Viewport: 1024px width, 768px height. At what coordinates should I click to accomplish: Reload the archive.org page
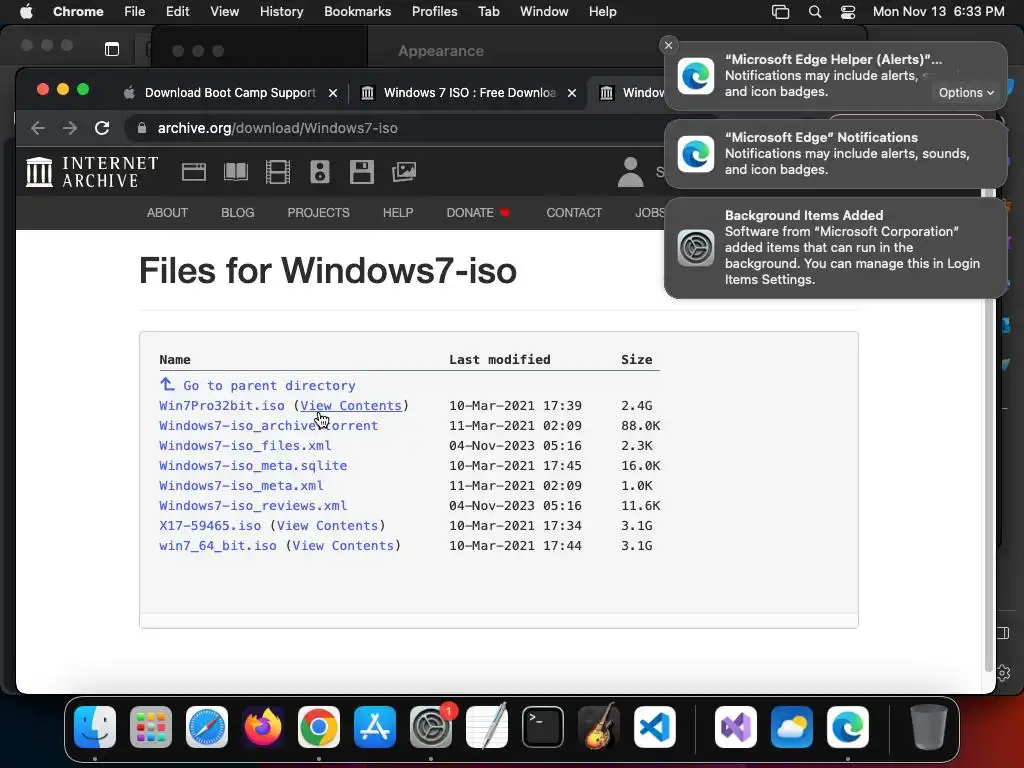[102, 128]
